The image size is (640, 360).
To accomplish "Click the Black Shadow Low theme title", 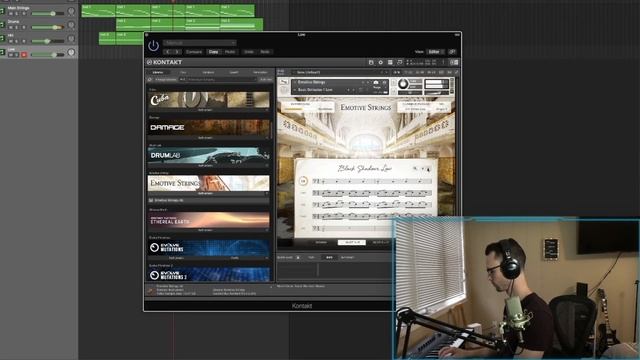I will pos(364,168).
